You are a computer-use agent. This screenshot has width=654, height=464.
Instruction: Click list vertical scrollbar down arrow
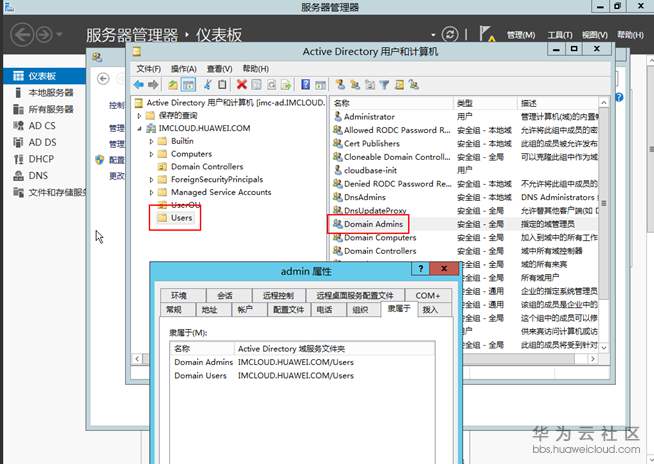[x=604, y=347]
